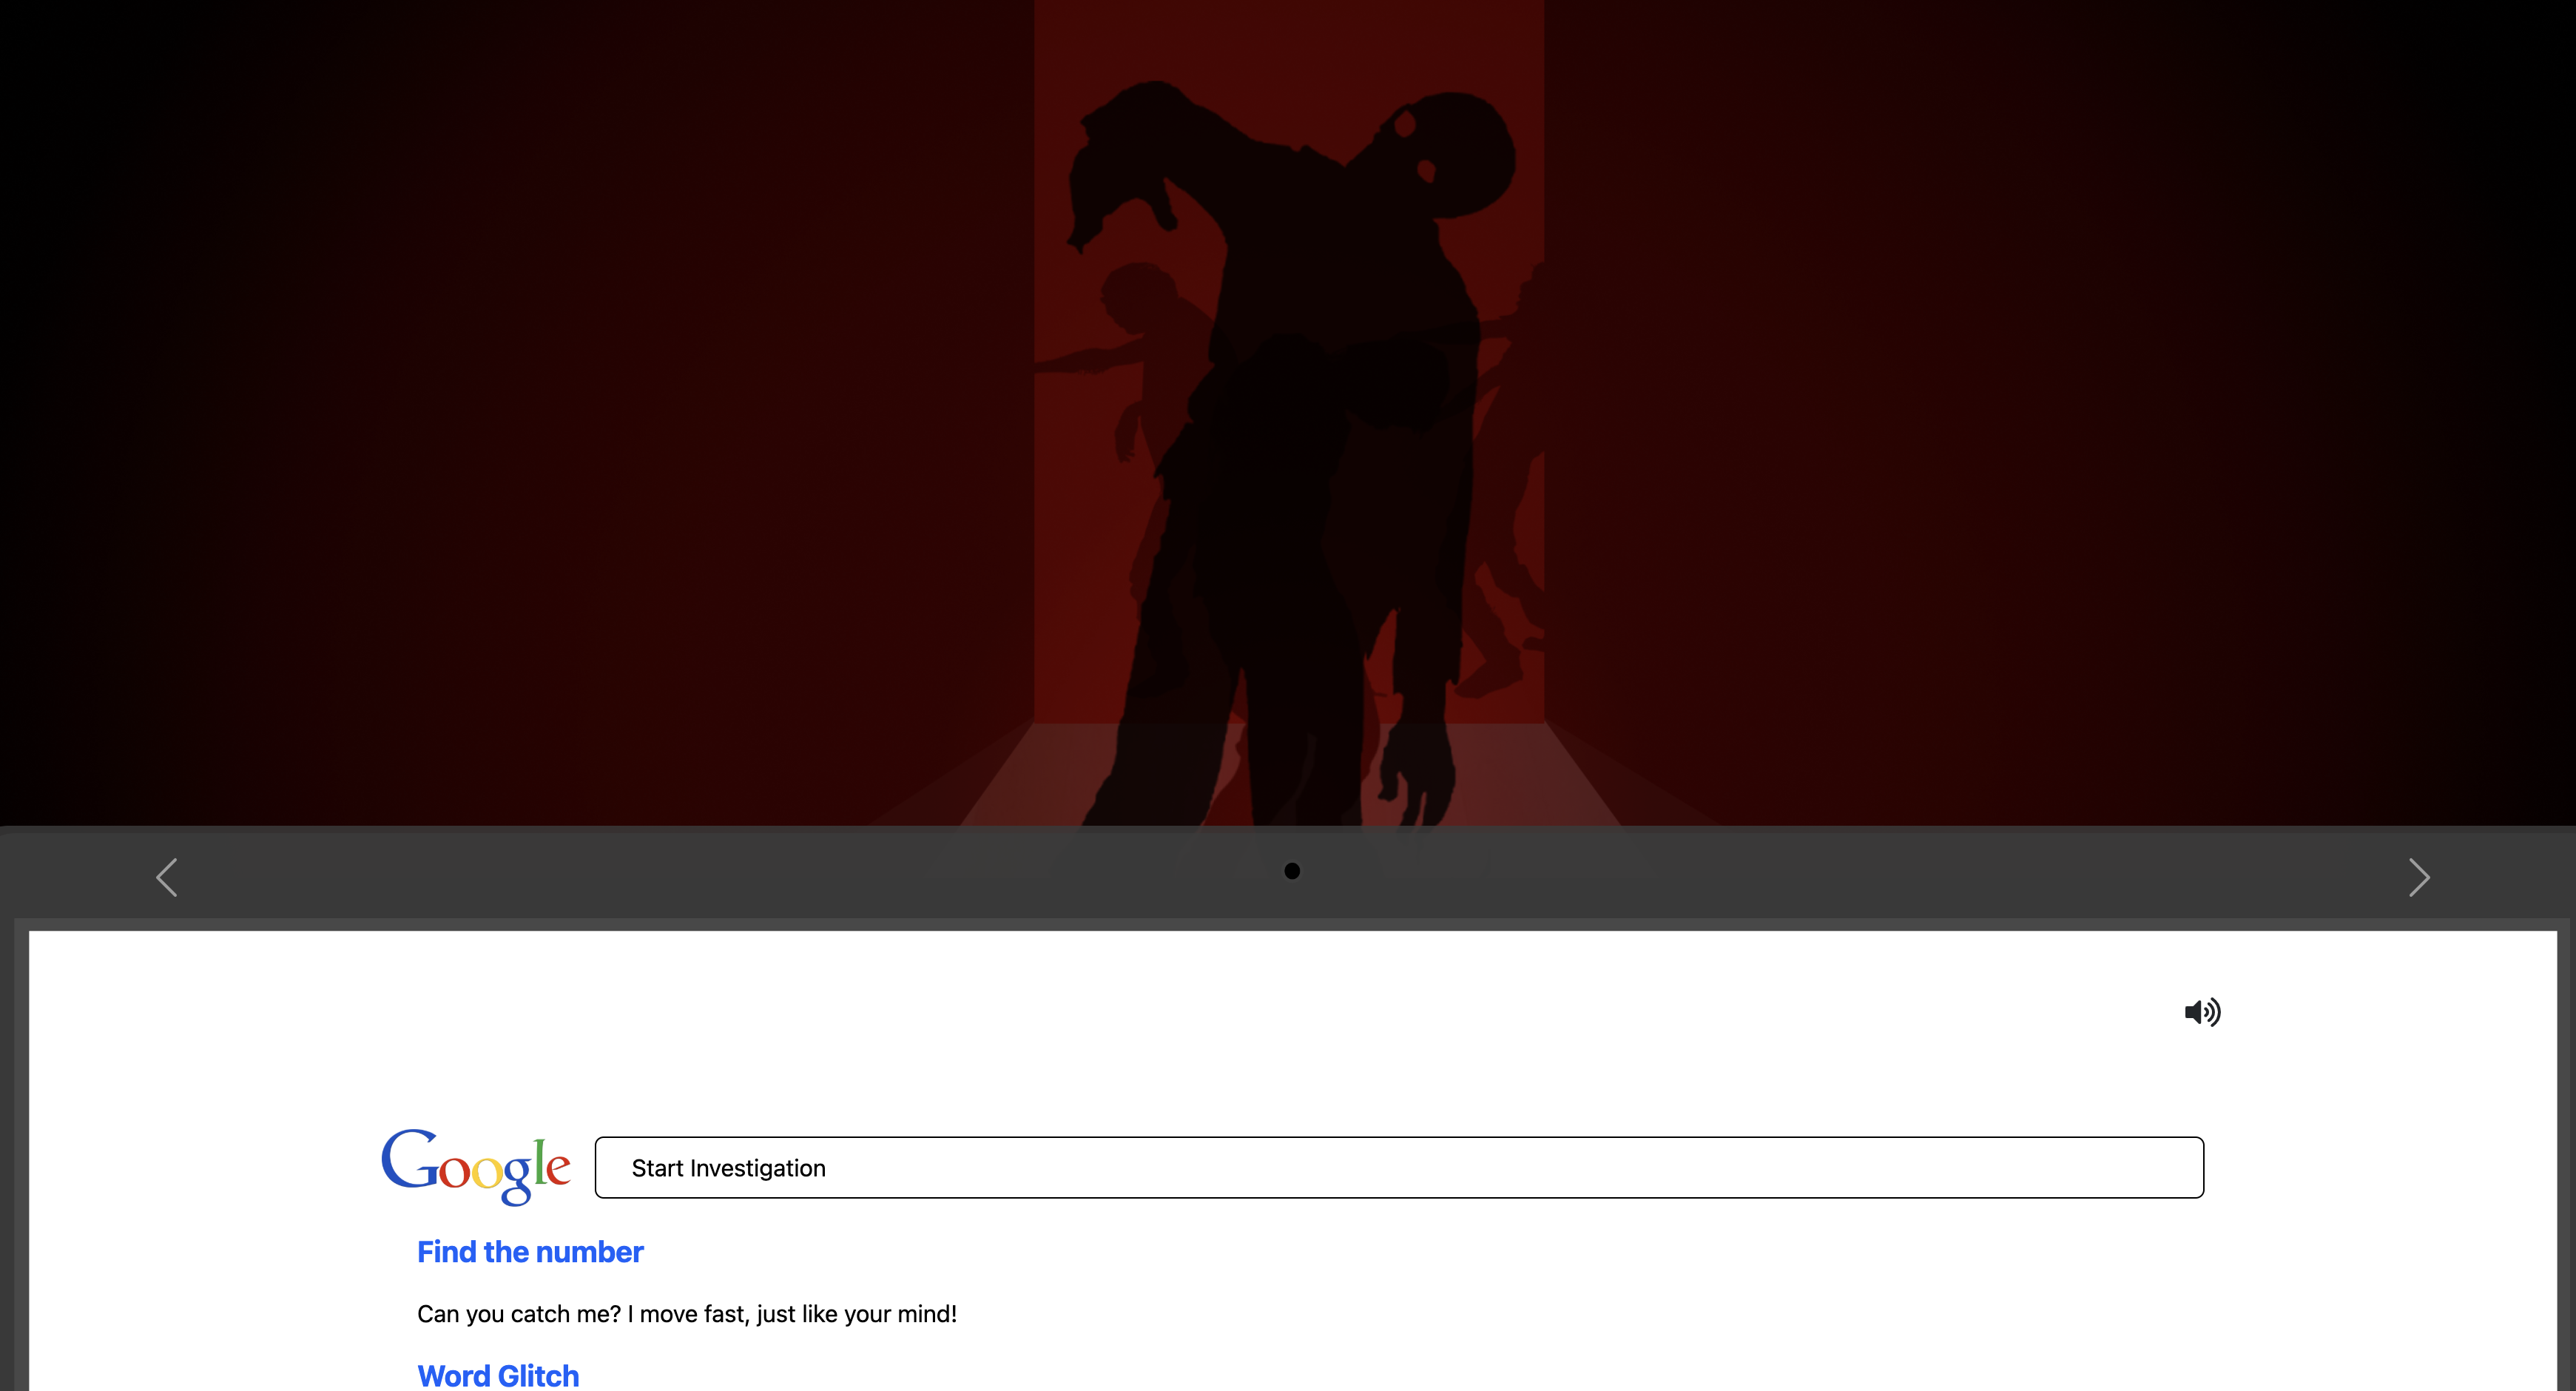Open the Word Glitch link
This screenshot has height=1391, width=2576.
coord(498,1376)
